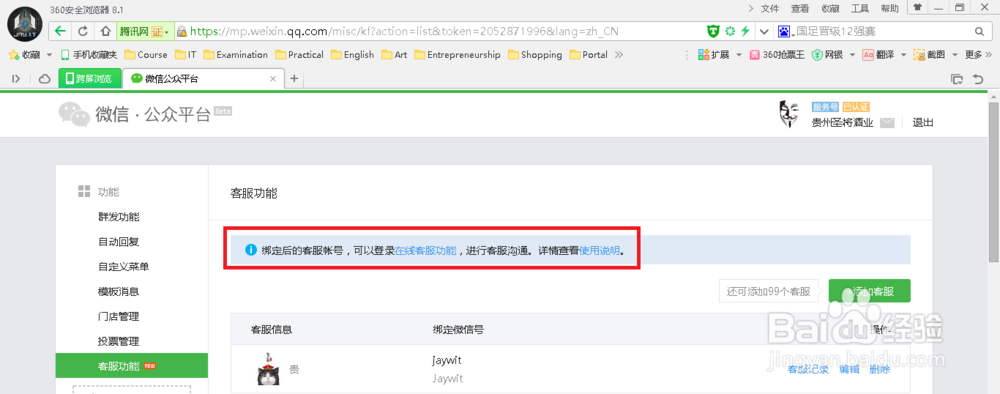Open the 截图 screenshot tool
The image size is (1000, 394).
(929, 55)
